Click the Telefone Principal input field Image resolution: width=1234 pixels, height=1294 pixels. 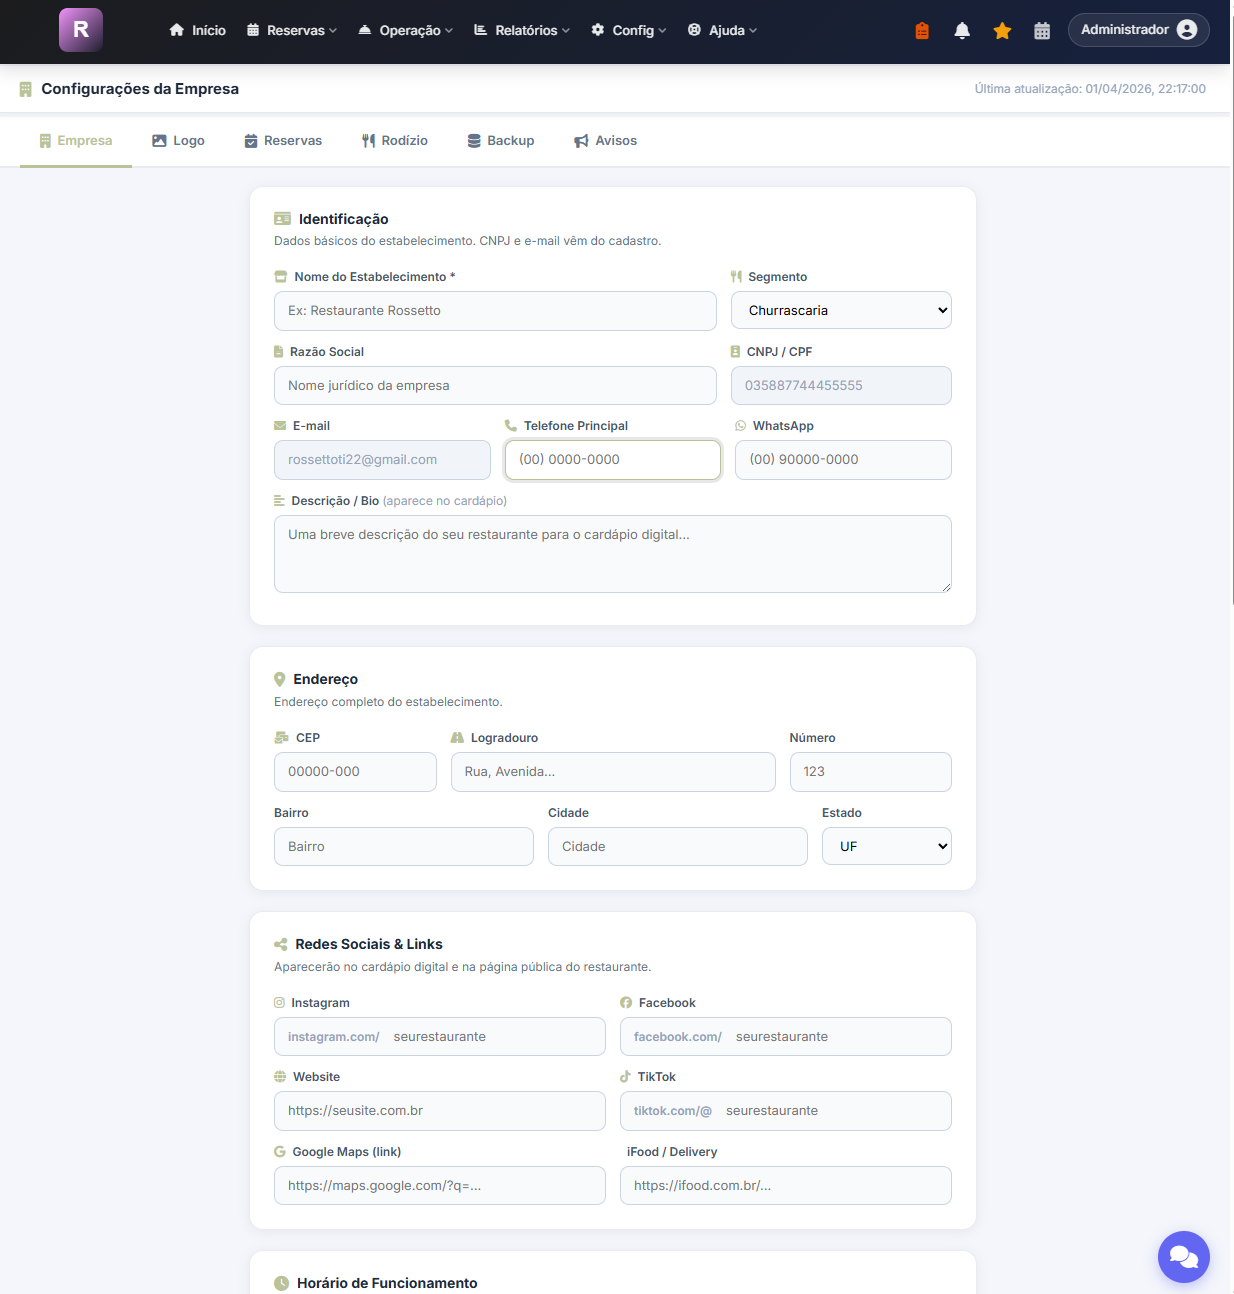[x=612, y=459]
